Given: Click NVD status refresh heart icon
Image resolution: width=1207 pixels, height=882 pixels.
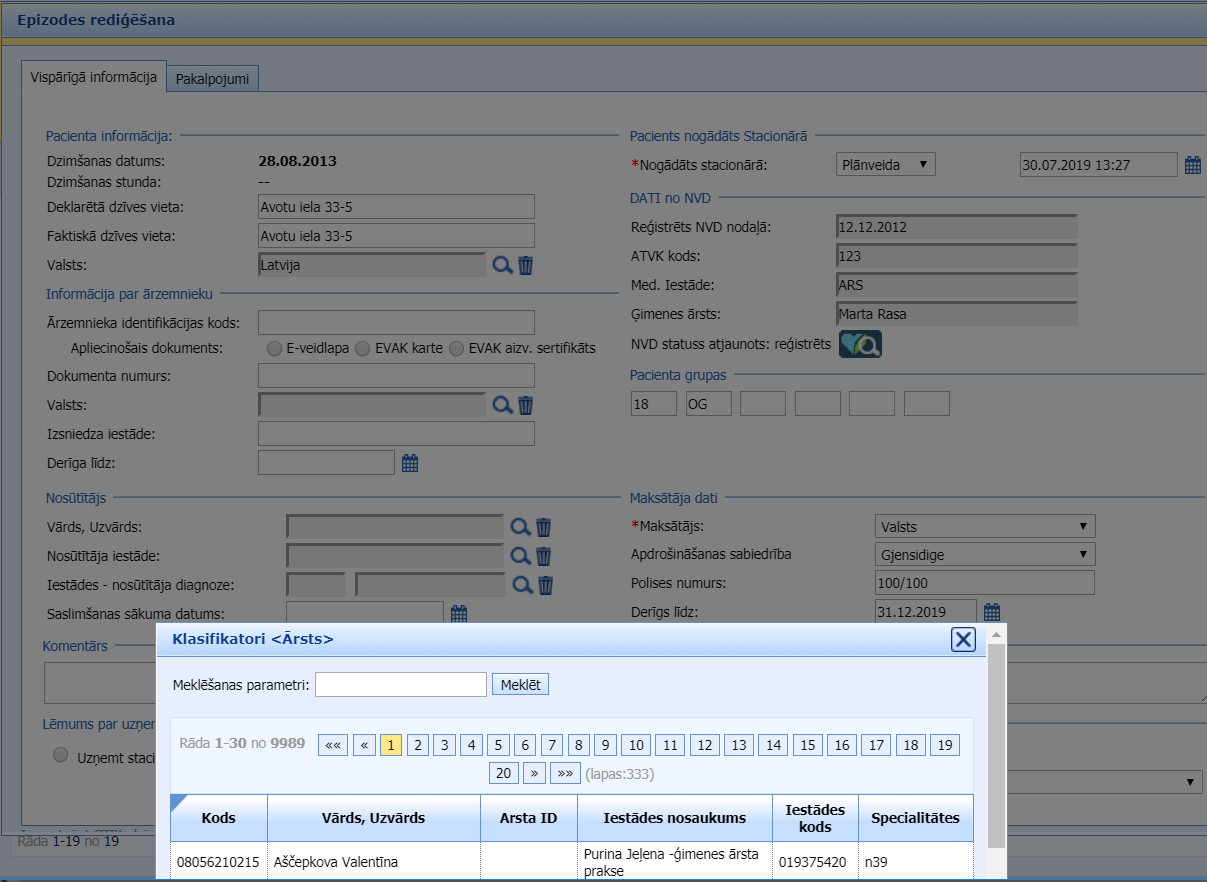Looking at the screenshot, I should coord(860,345).
